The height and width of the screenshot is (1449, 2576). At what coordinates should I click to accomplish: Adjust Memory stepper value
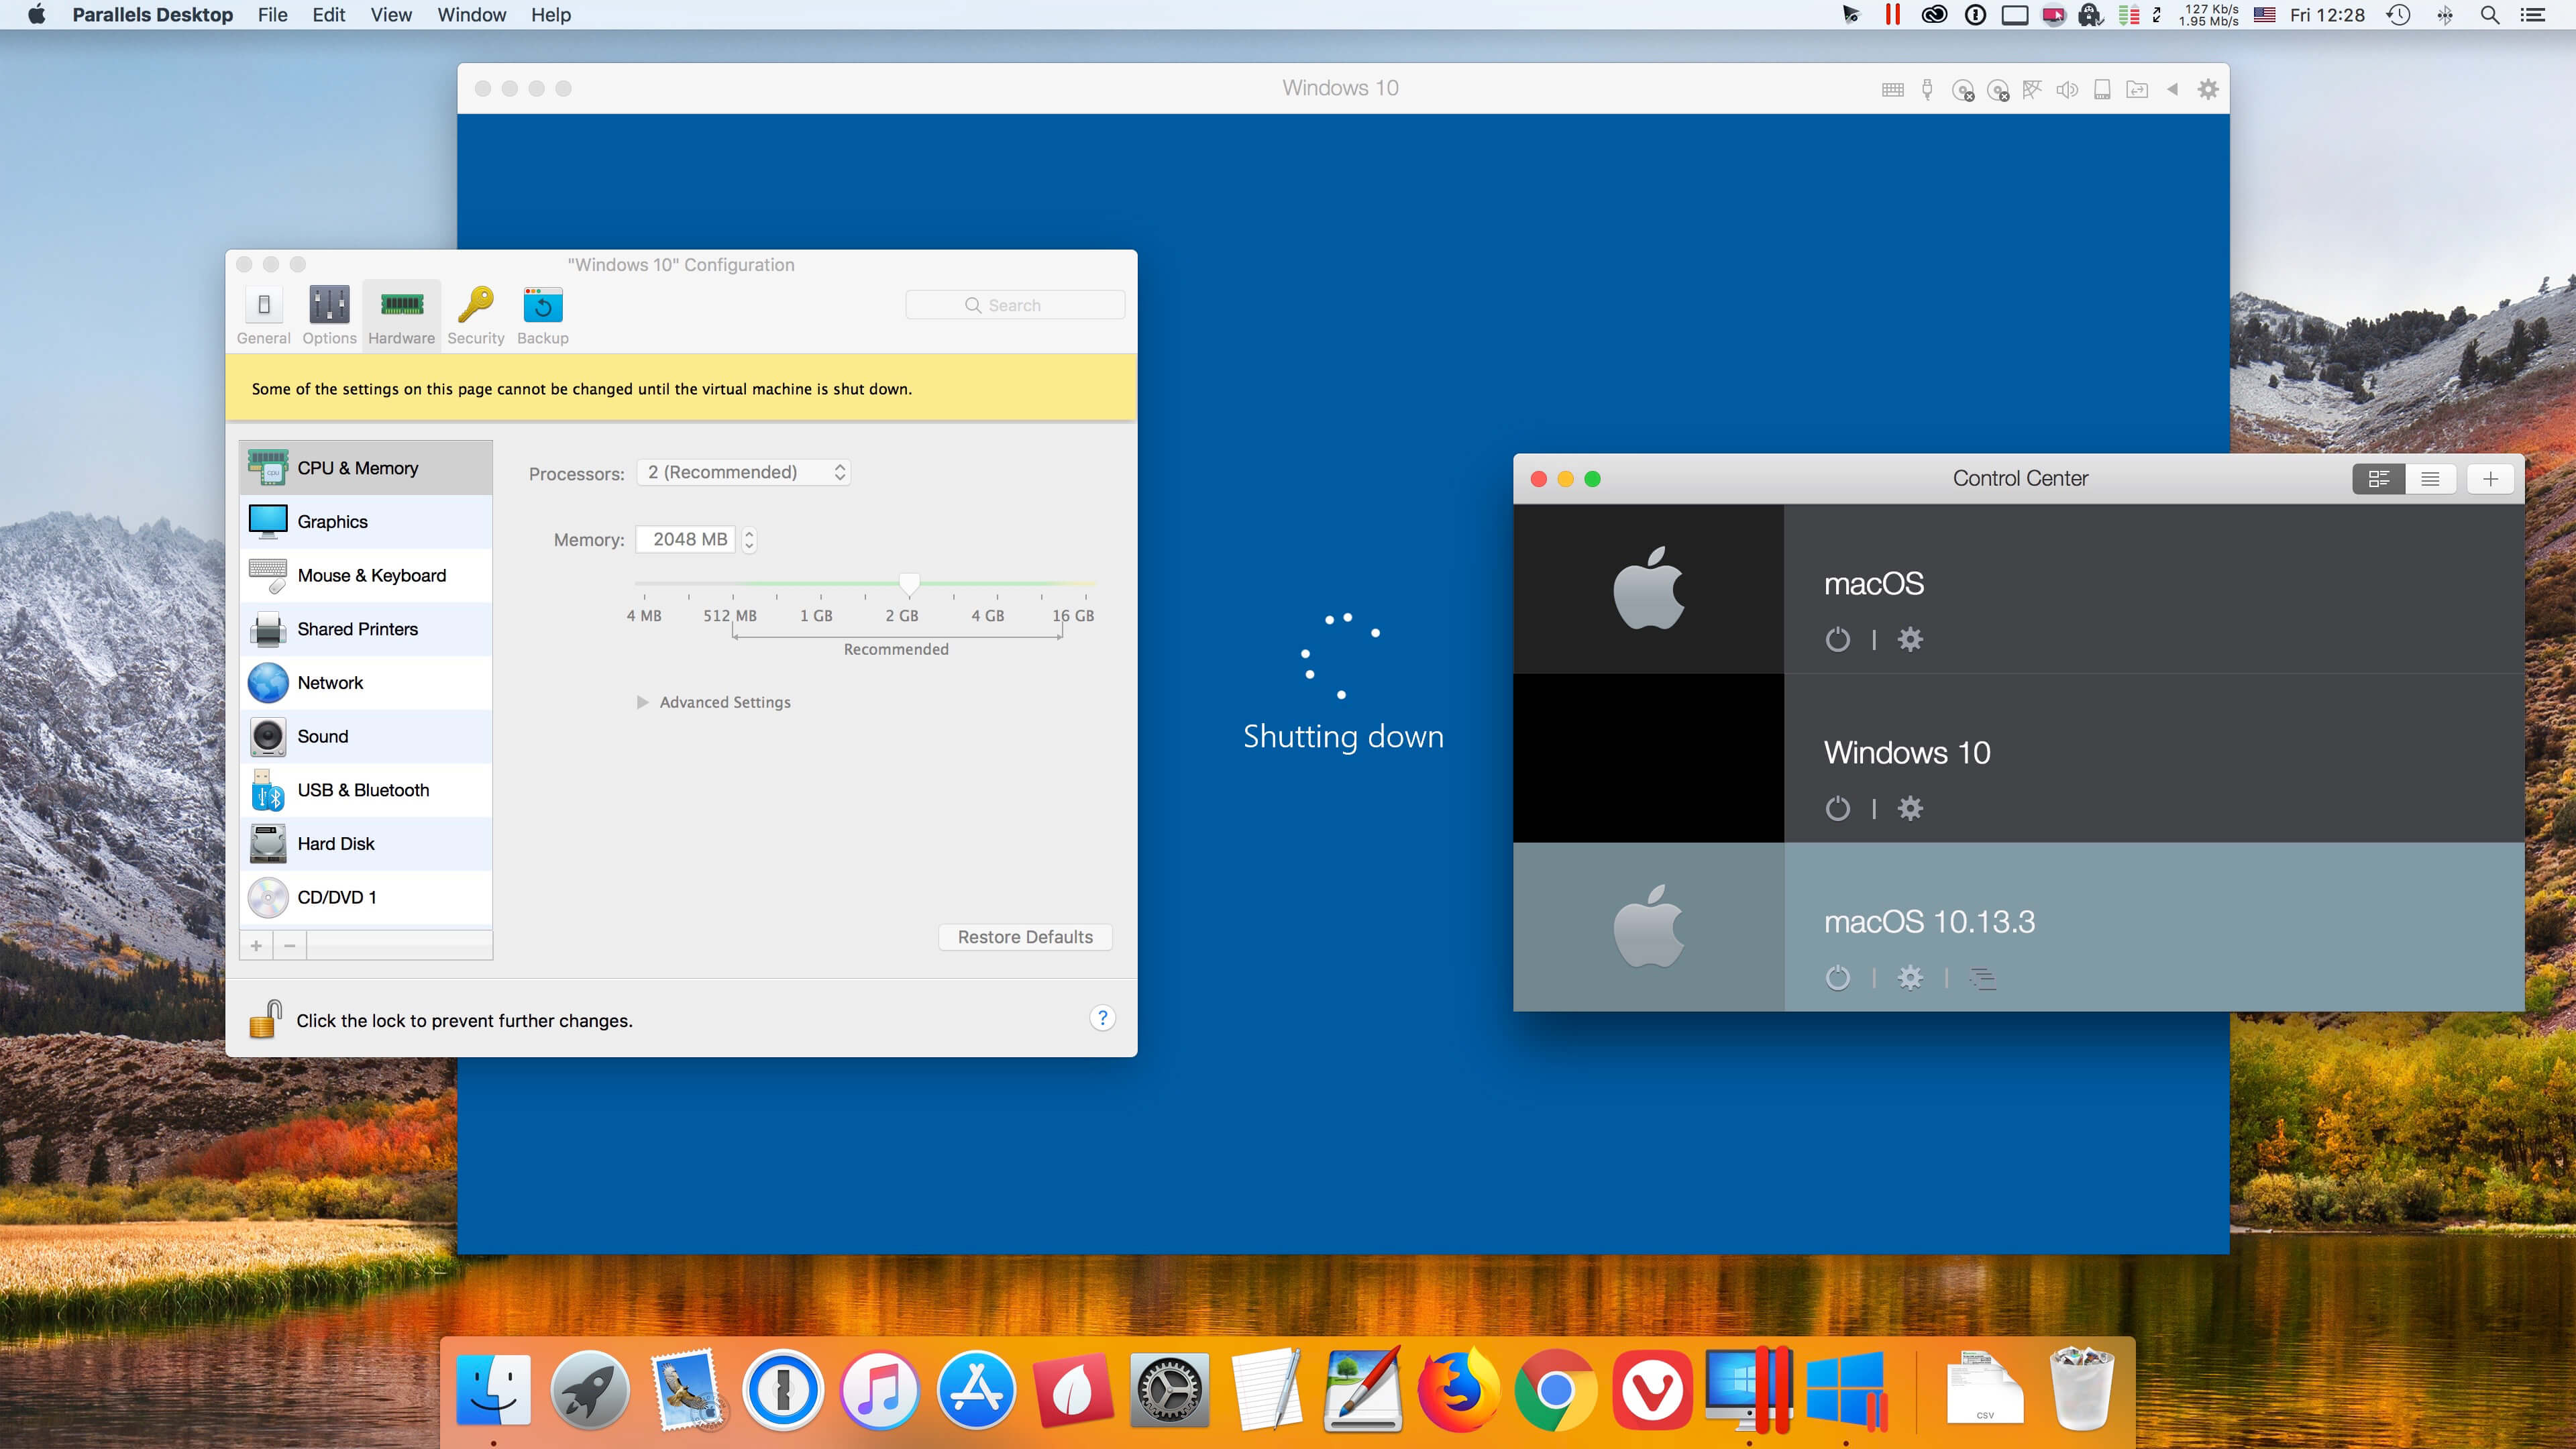click(x=749, y=539)
